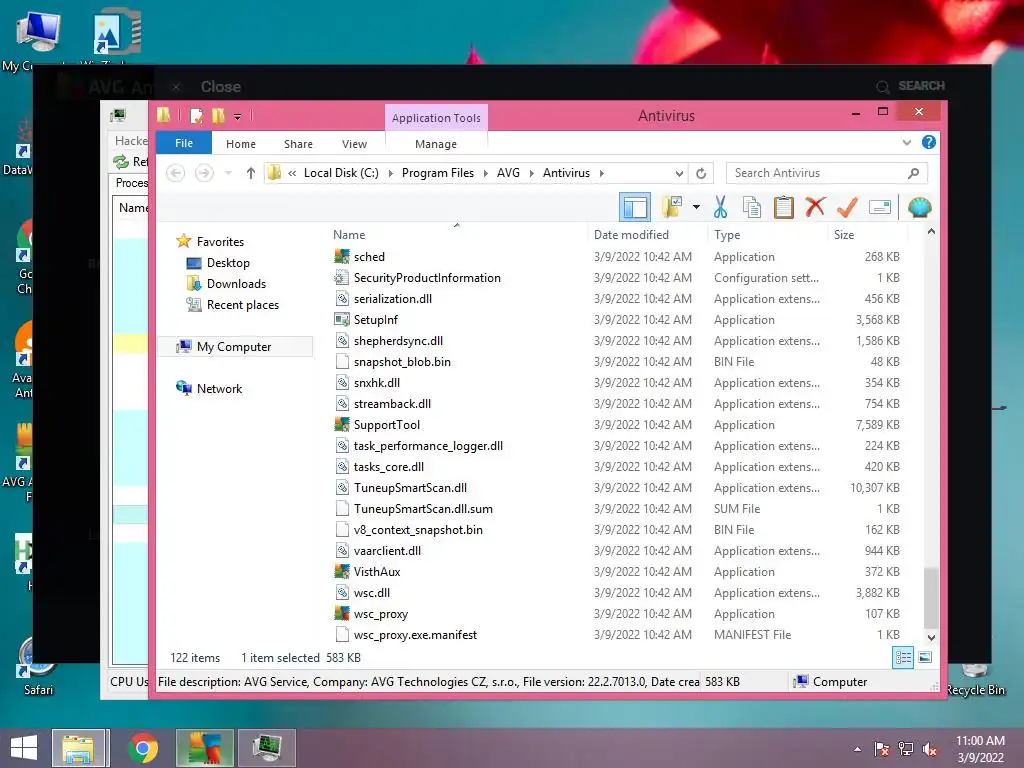Expand the breadcrumb overflow double chevron
This screenshot has width=1024, height=768.
292,173
